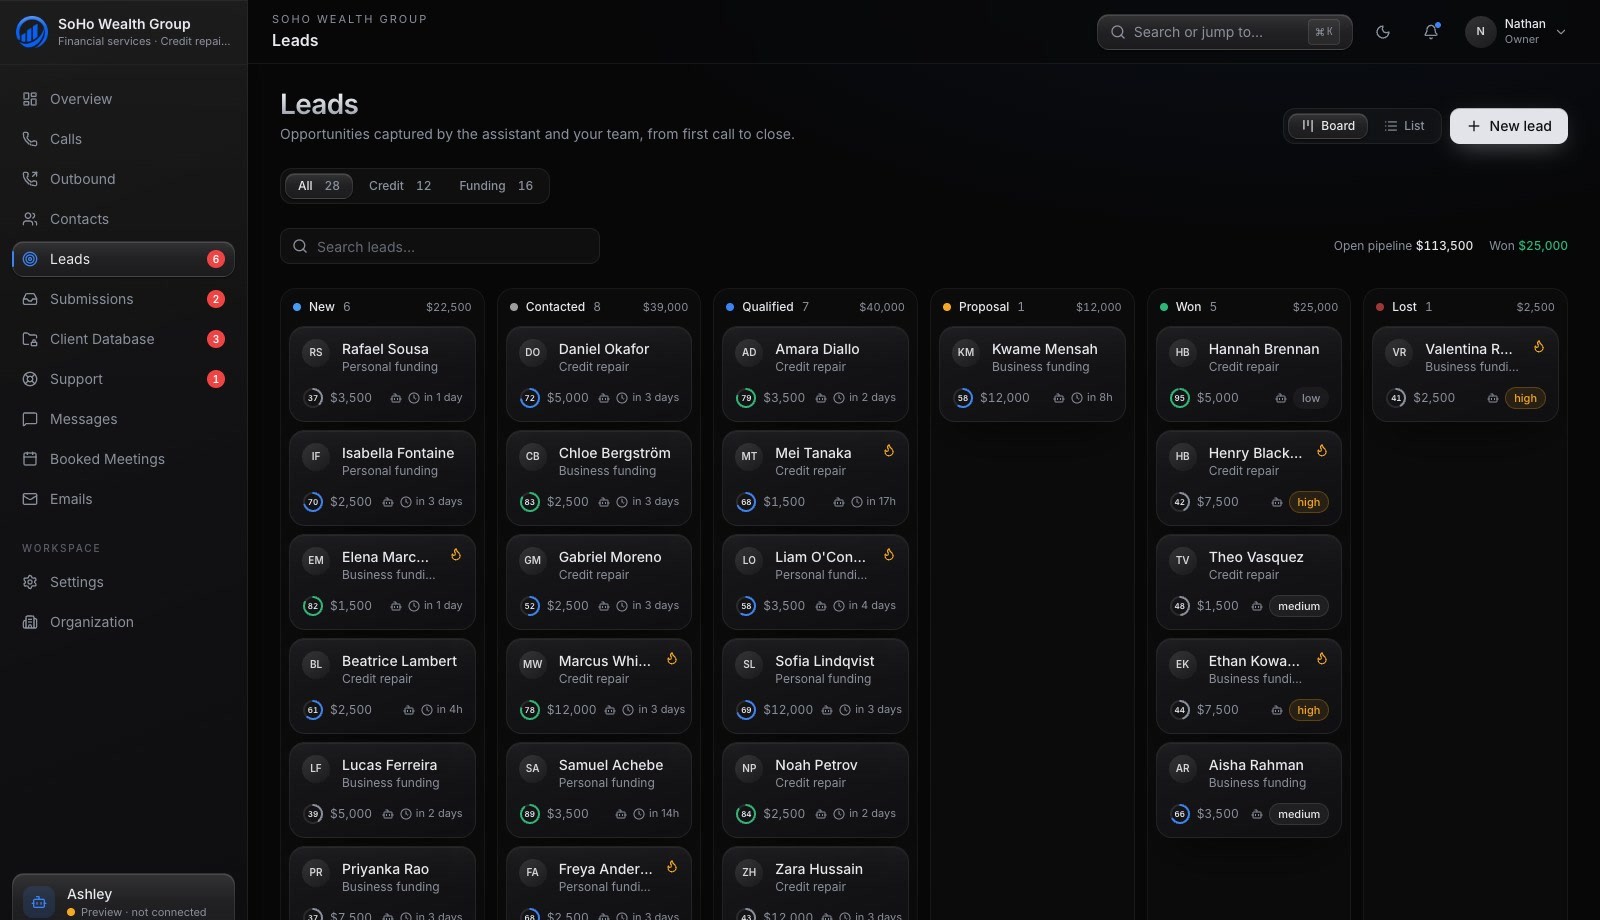Click the Search or jump to field

(1224, 32)
